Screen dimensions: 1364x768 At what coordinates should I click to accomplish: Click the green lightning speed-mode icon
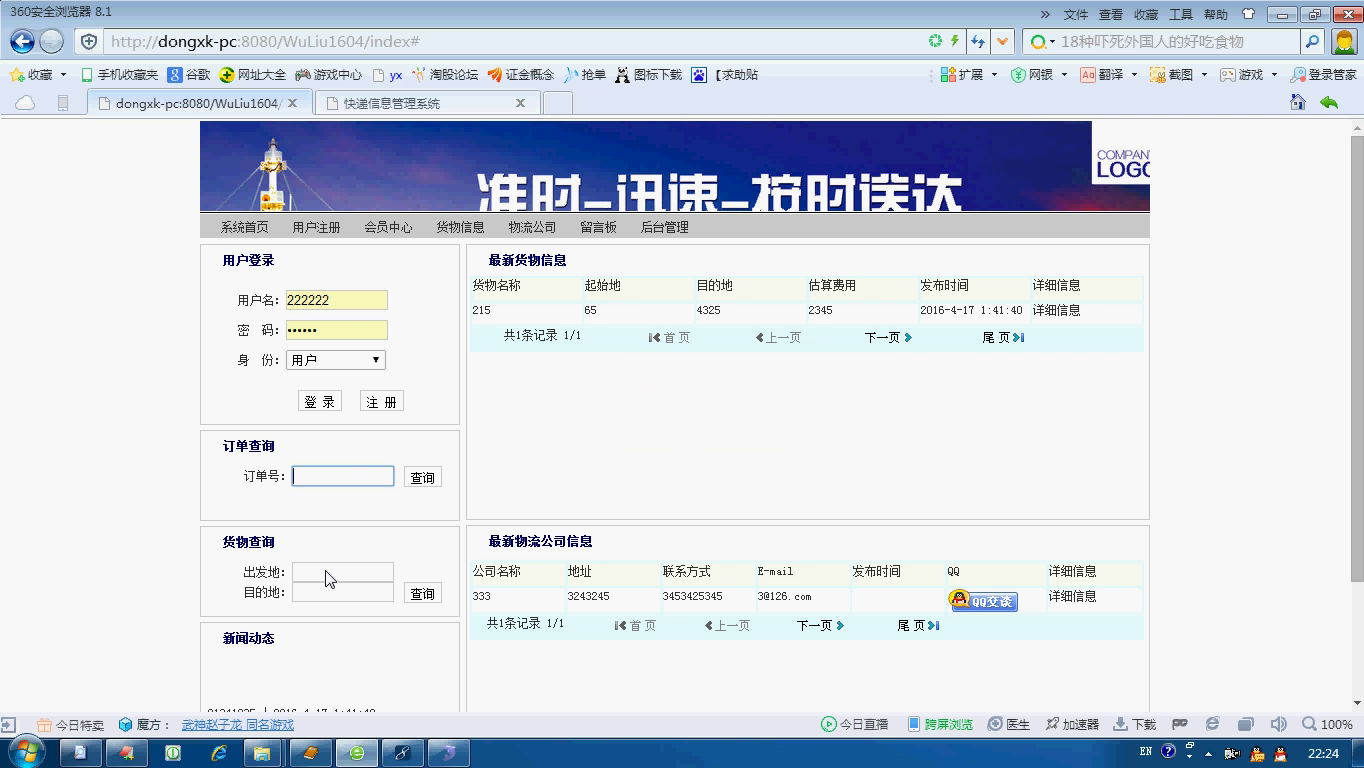(x=954, y=41)
